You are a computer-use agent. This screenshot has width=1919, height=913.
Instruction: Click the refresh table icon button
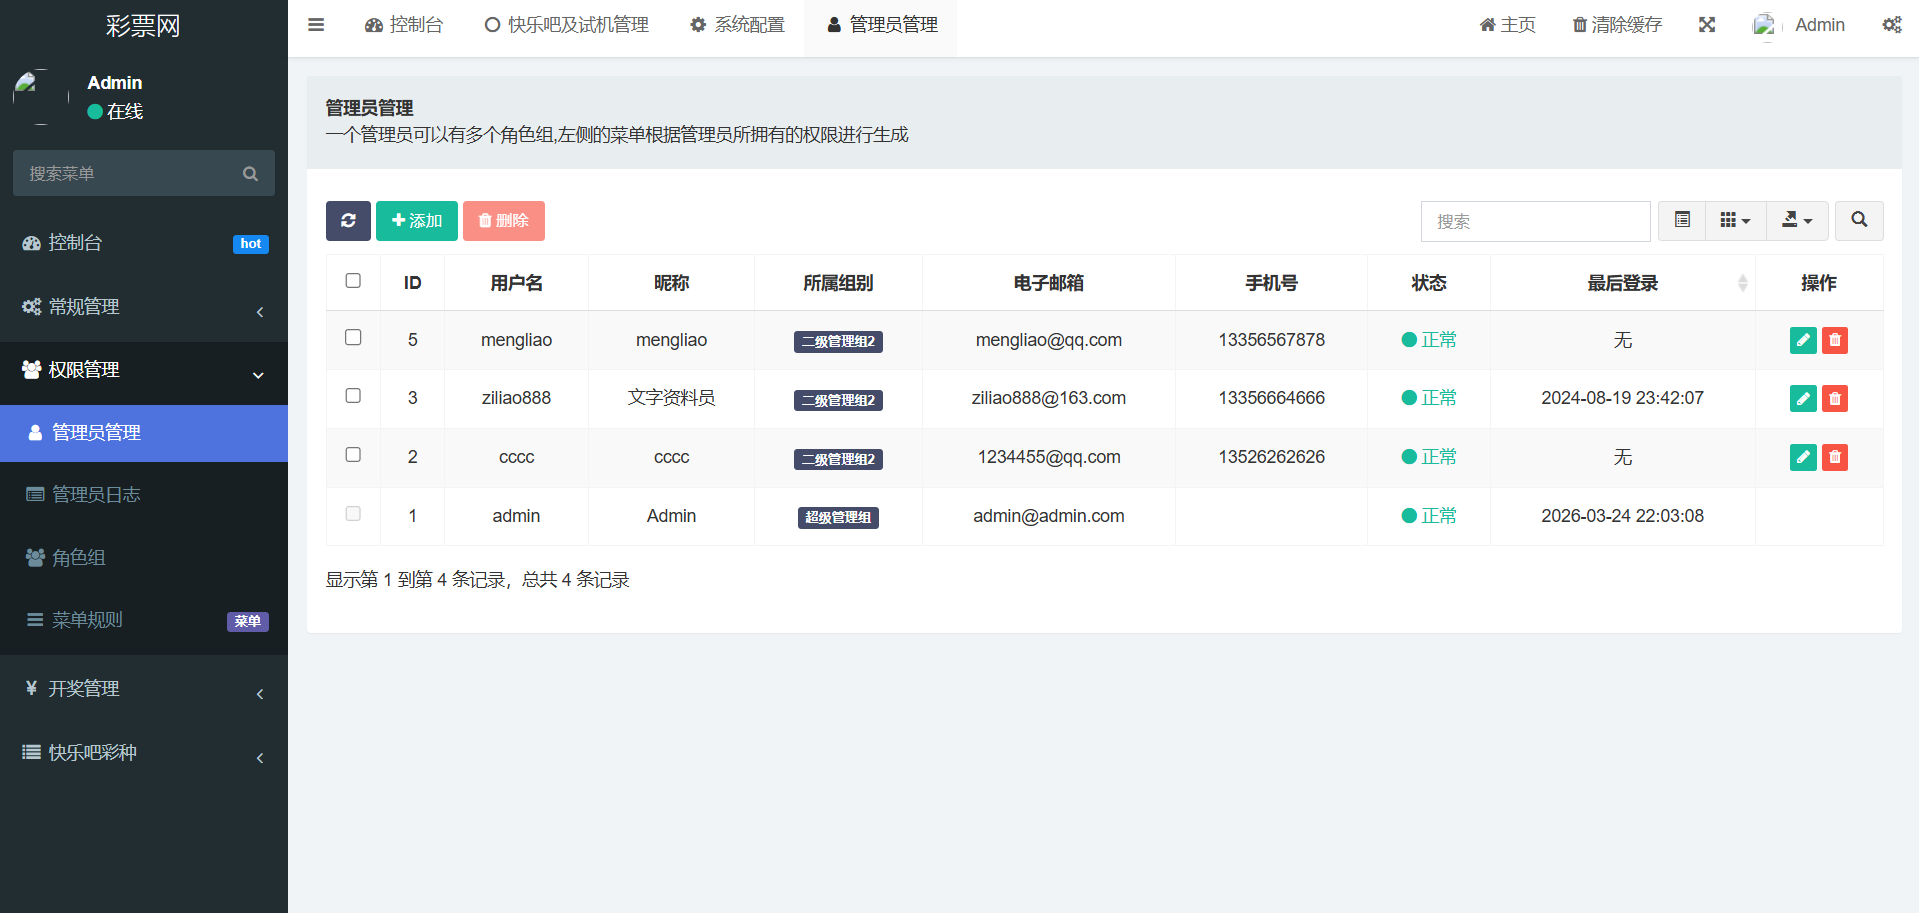tap(348, 221)
